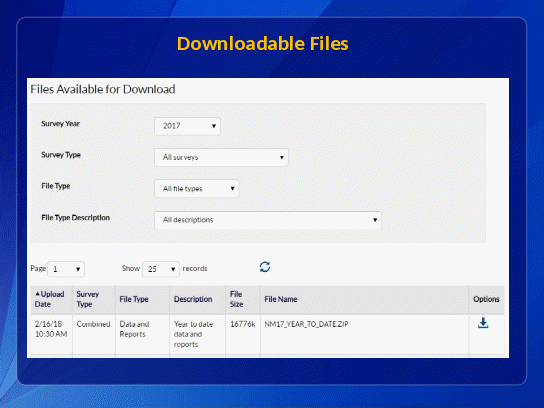Screen dimensions: 544x408
Task: Click the Options column header
Action: 486,299
